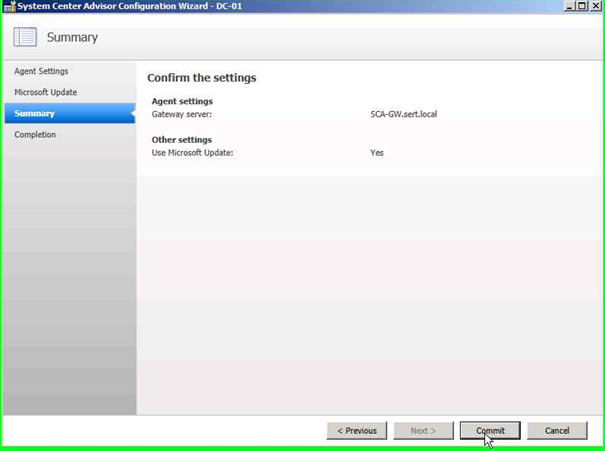Click the Yes value for Microsoft Update

tap(377, 153)
